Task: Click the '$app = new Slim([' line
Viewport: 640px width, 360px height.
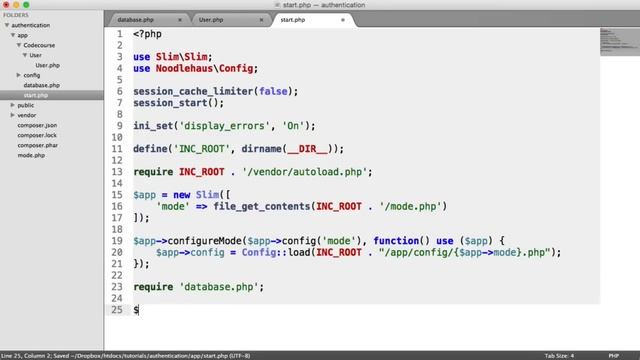Action: 182,195
